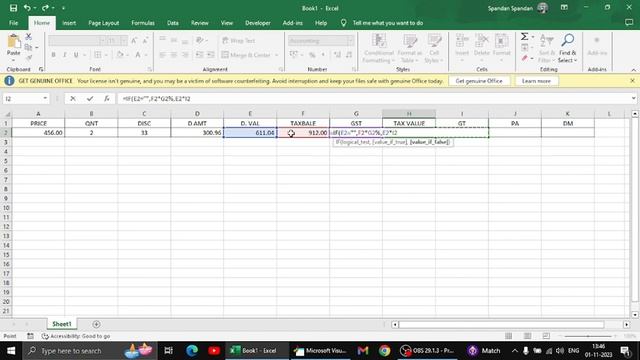Image resolution: width=640 pixels, height=360 pixels.
Task: Switch to the Data tab
Action: pyautogui.click(x=173, y=23)
